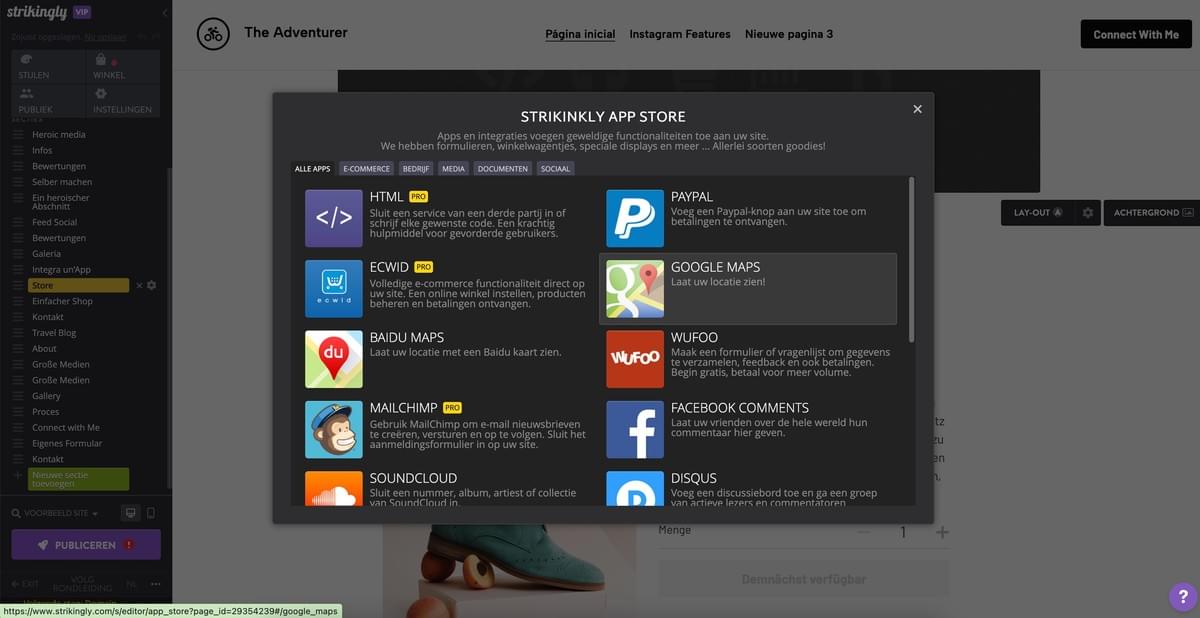Open Nieuwe pagina 3 nav item

click(789, 34)
